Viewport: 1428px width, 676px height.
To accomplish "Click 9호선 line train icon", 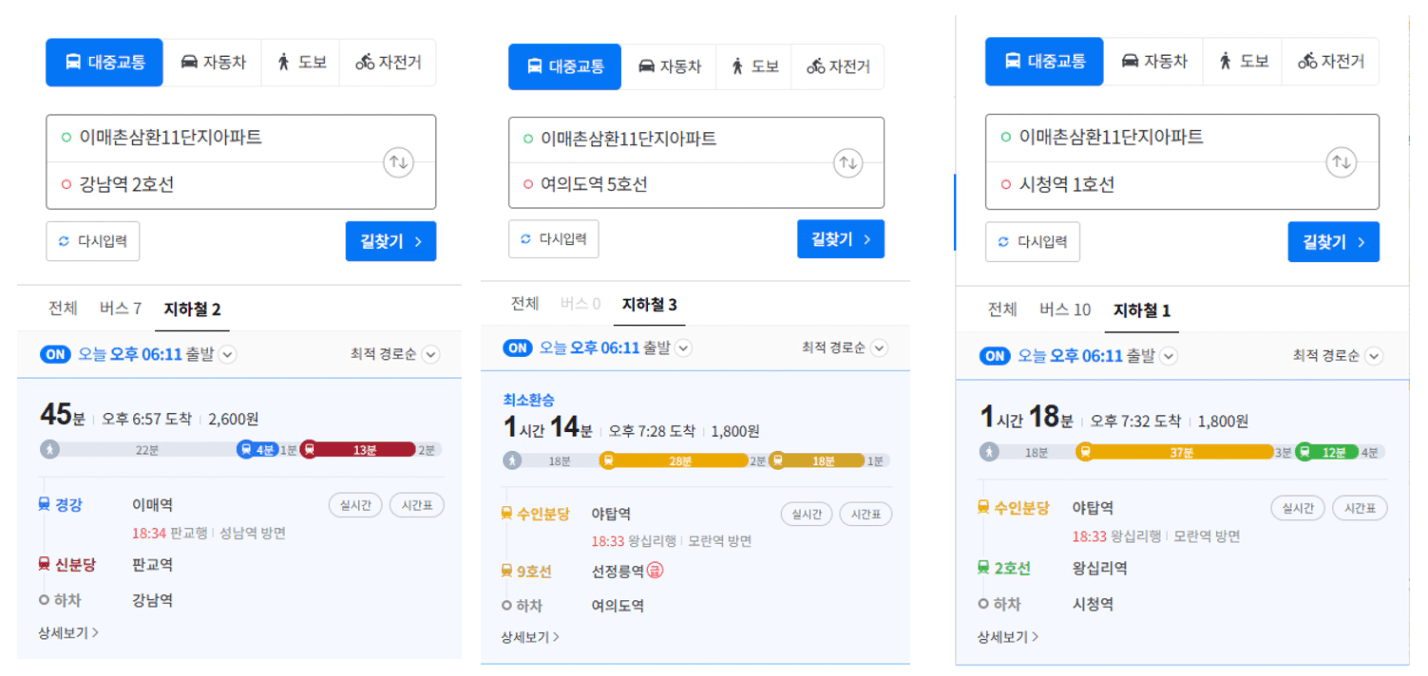I will click(506, 572).
